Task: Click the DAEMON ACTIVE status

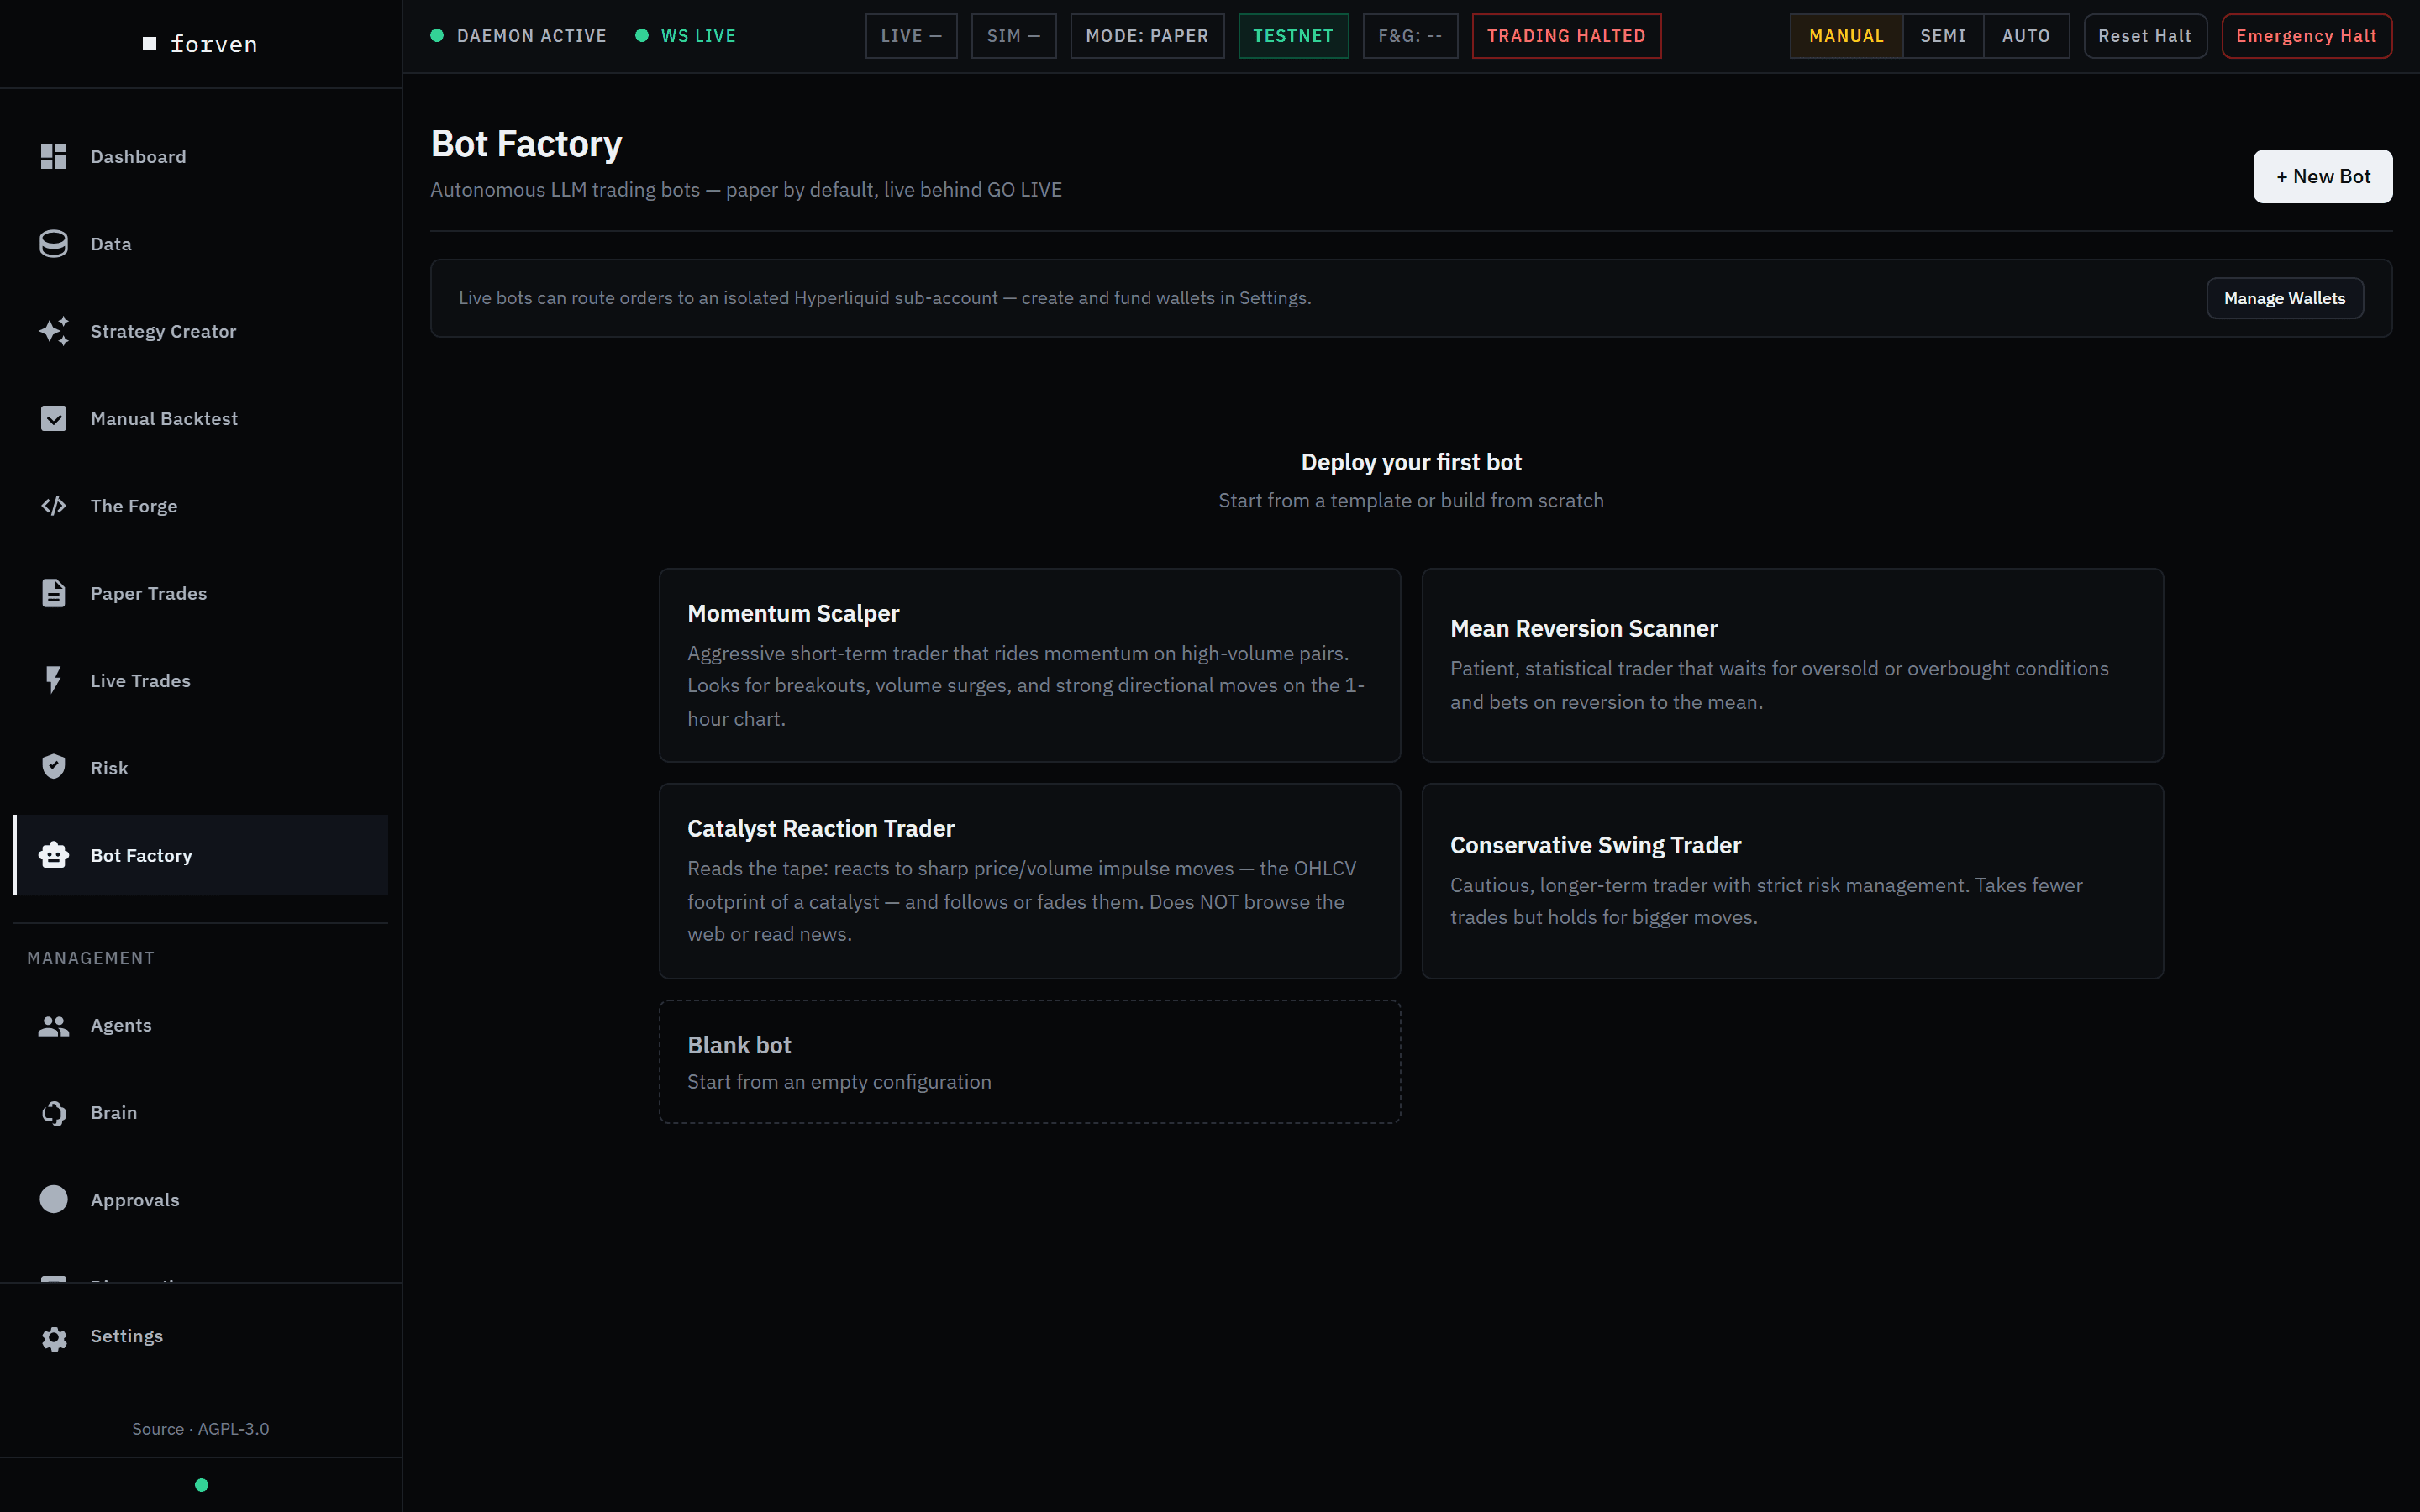Action: (518, 36)
